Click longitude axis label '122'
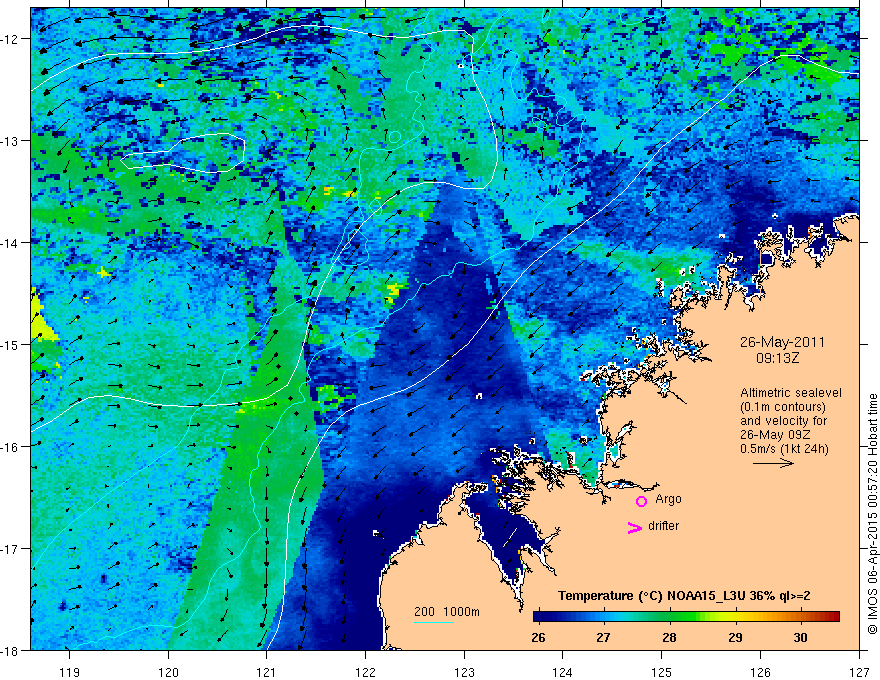Screen dimensions: 880x680 (365, 672)
